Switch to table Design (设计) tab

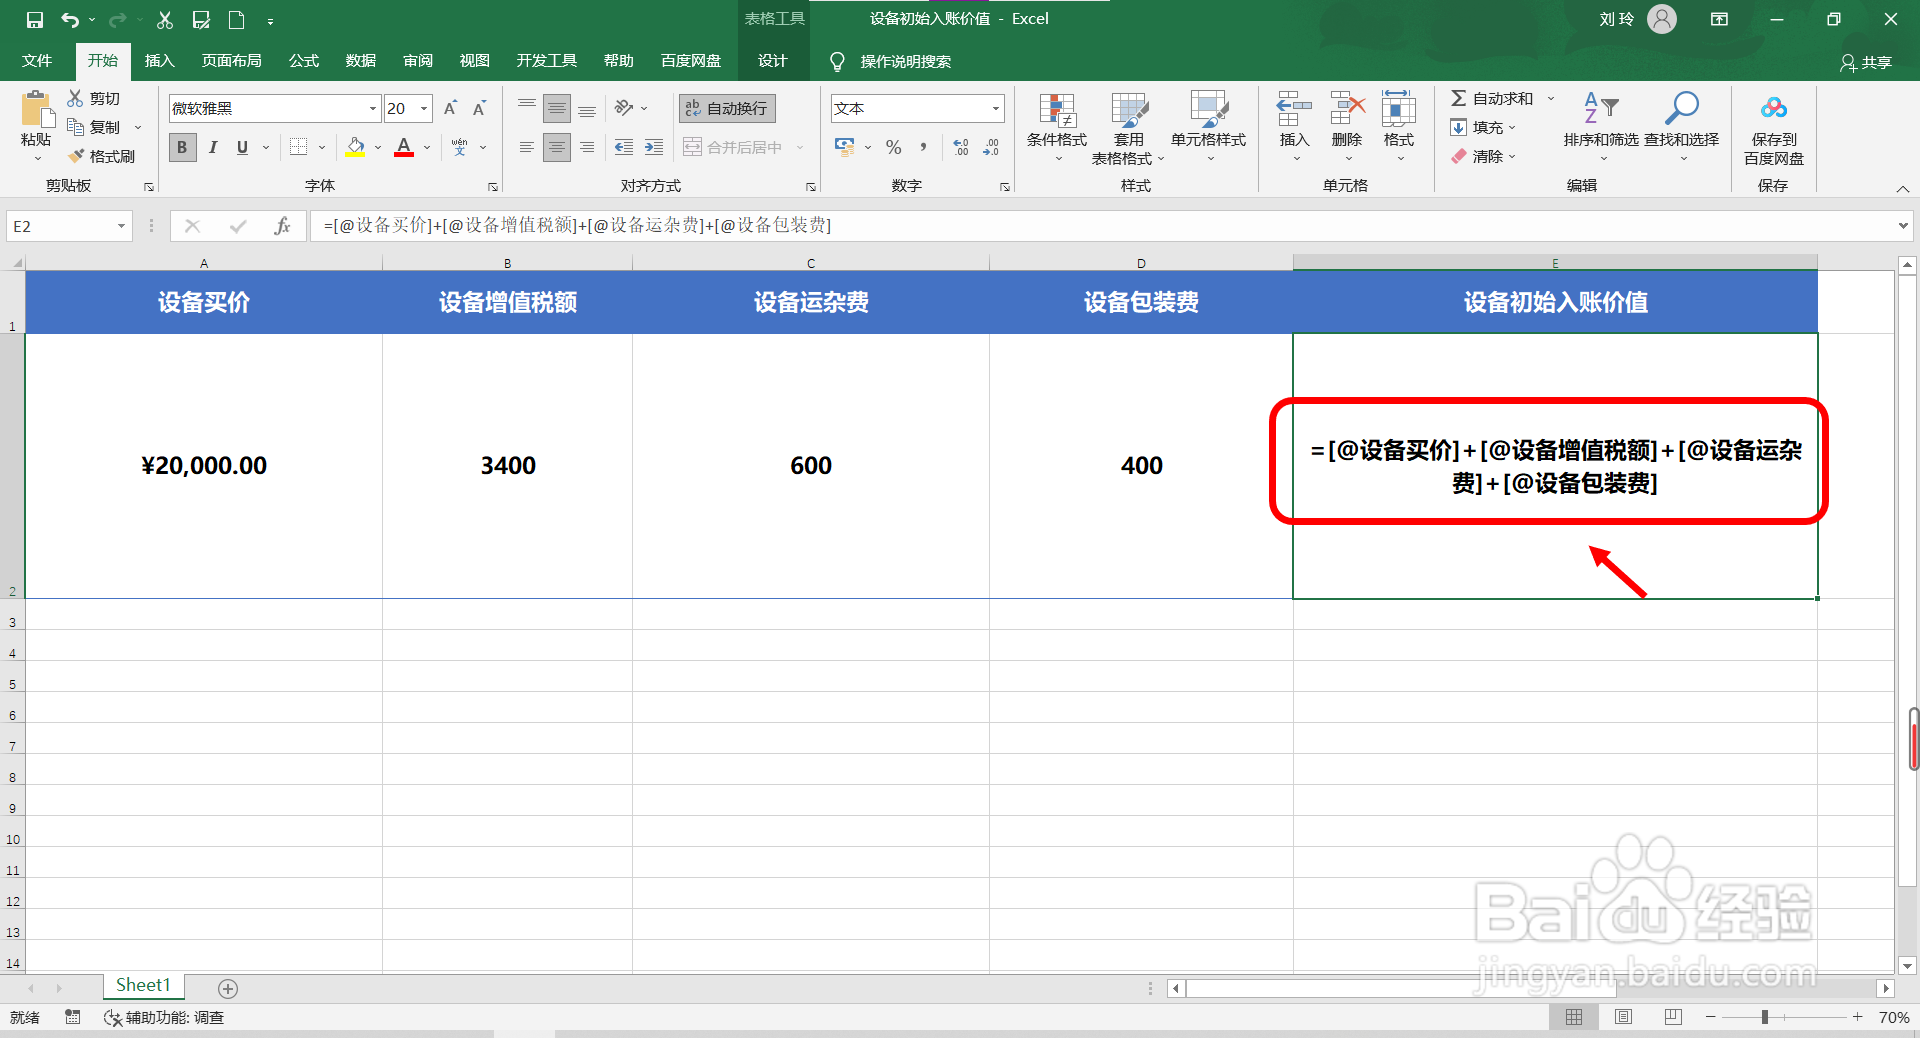(x=773, y=61)
